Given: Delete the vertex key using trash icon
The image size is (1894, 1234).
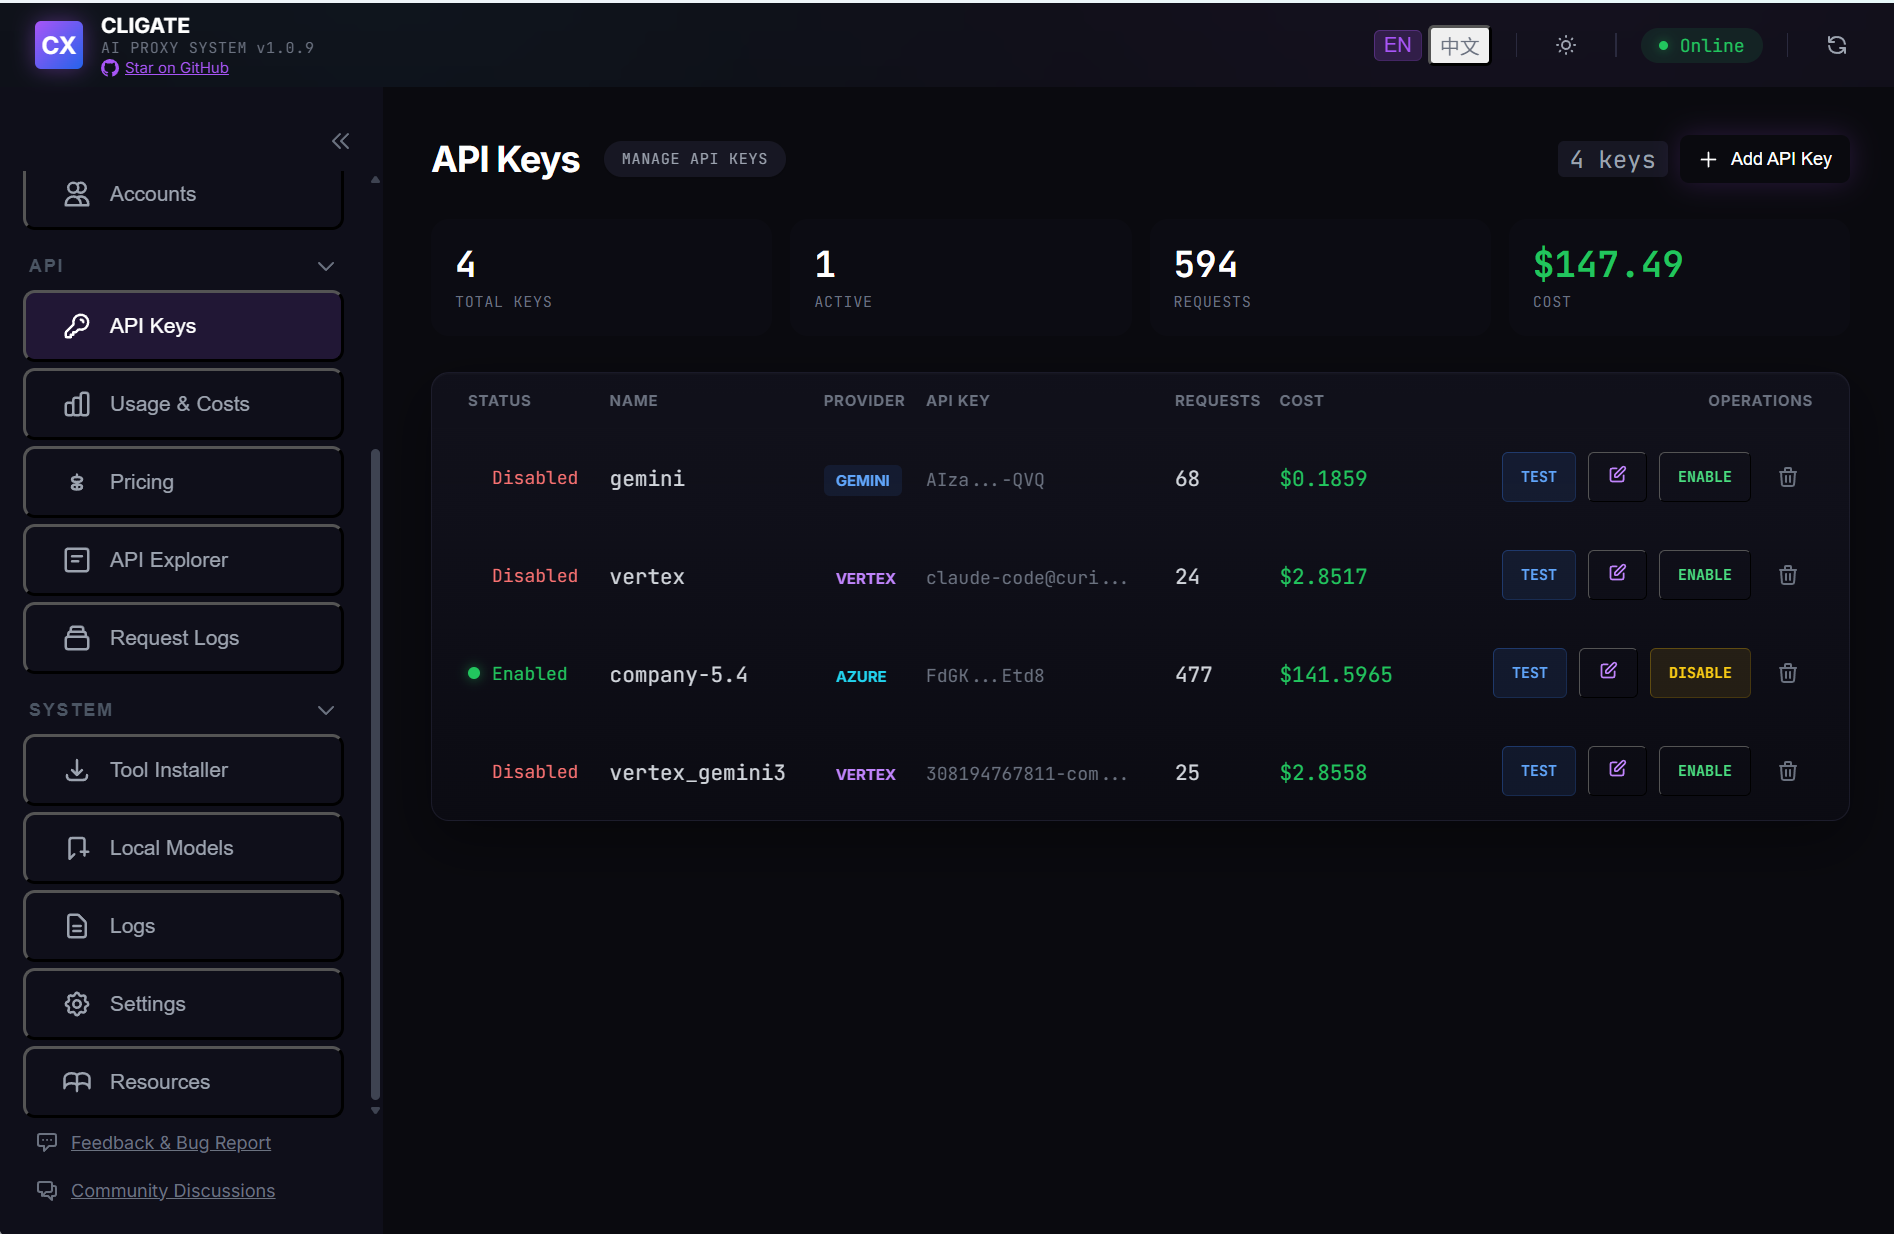Looking at the screenshot, I should coord(1788,575).
